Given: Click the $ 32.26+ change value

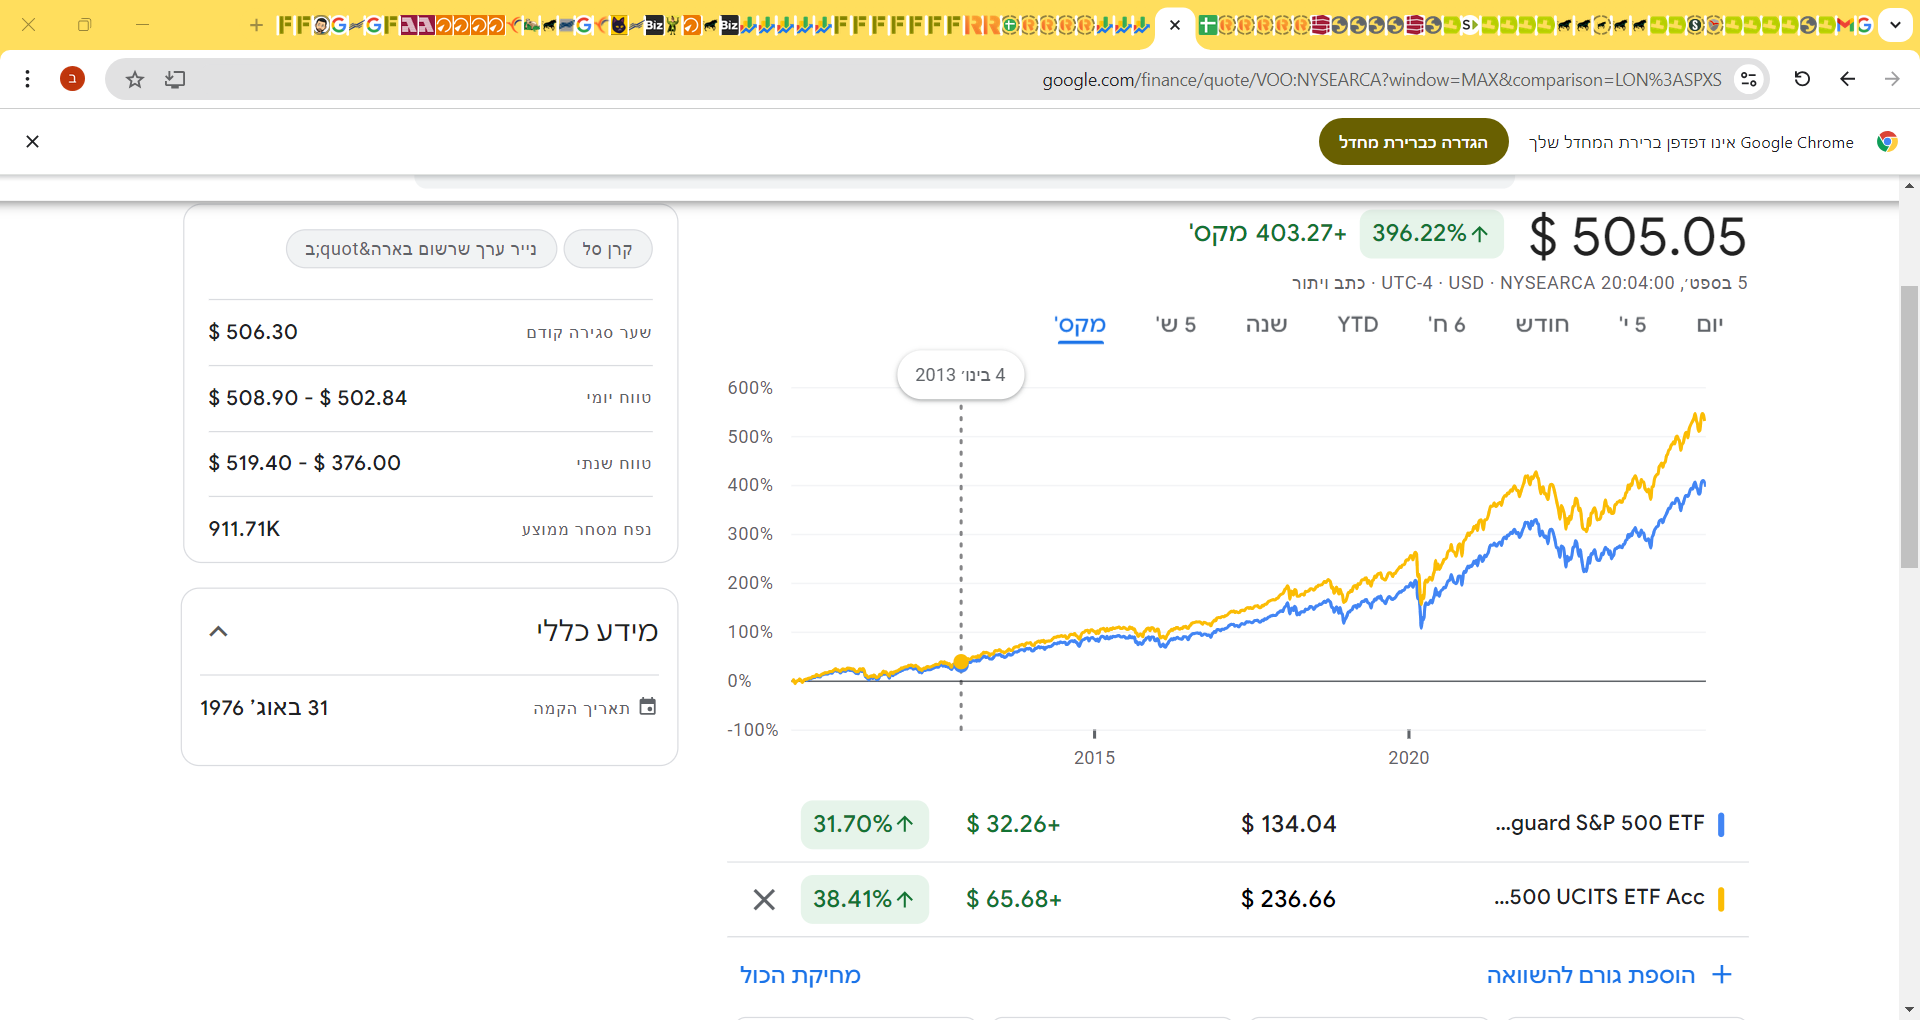Looking at the screenshot, I should 1013,824.
